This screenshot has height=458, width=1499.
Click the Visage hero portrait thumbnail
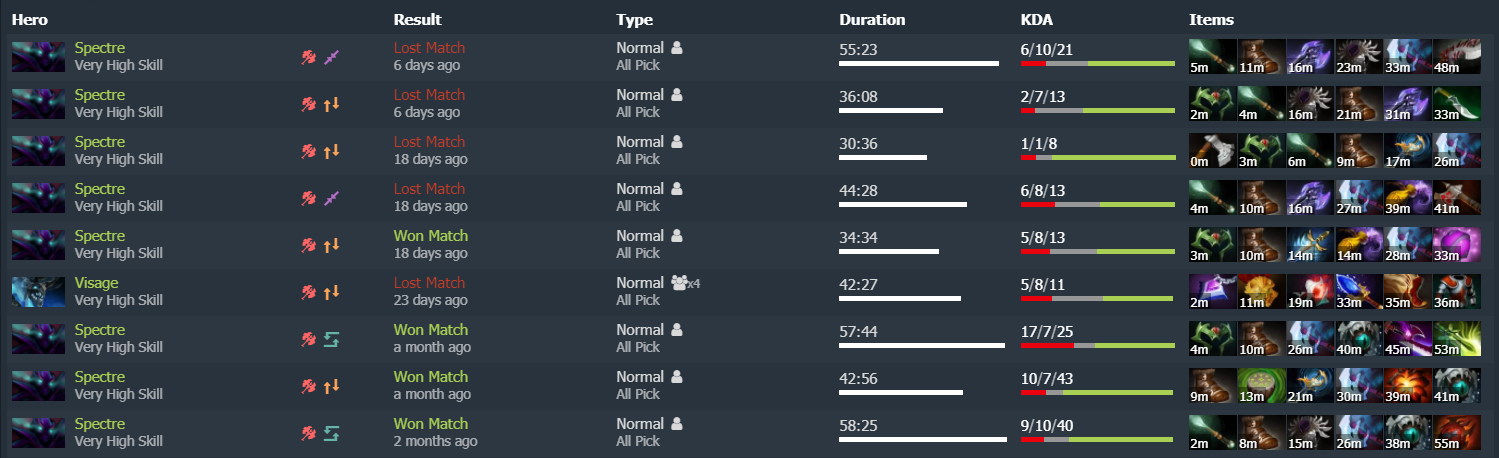(38, 291)
